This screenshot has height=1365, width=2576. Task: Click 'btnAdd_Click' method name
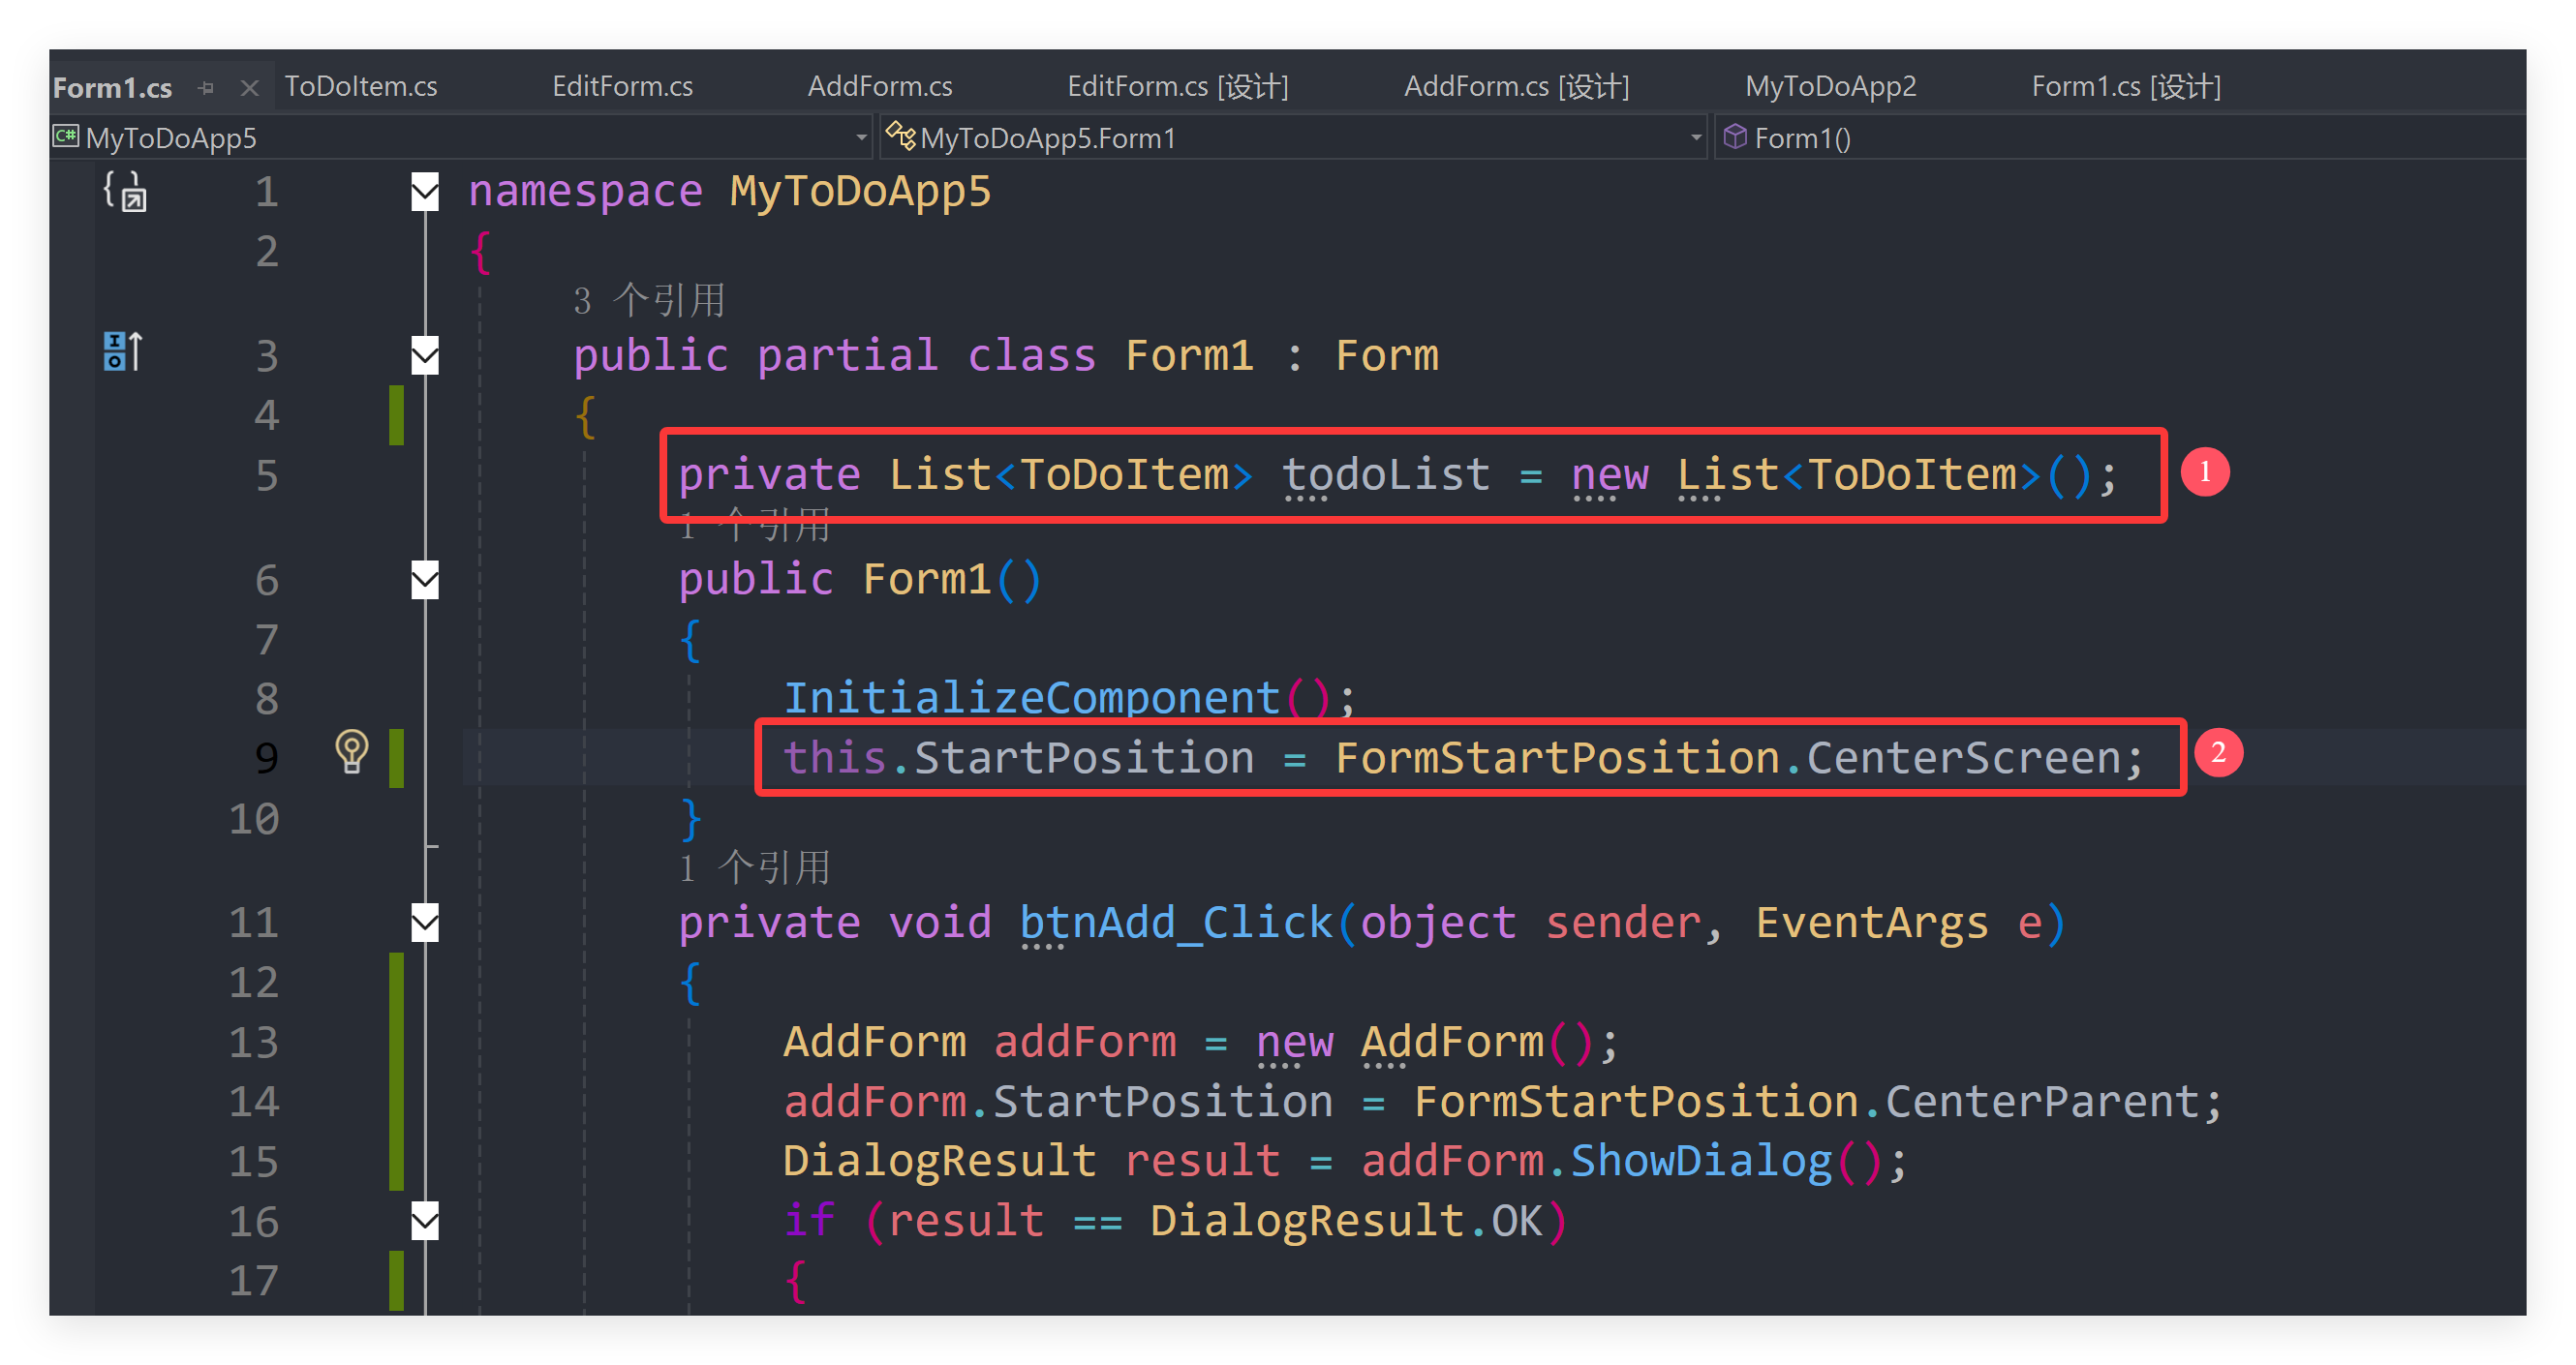click(1176, 922)
